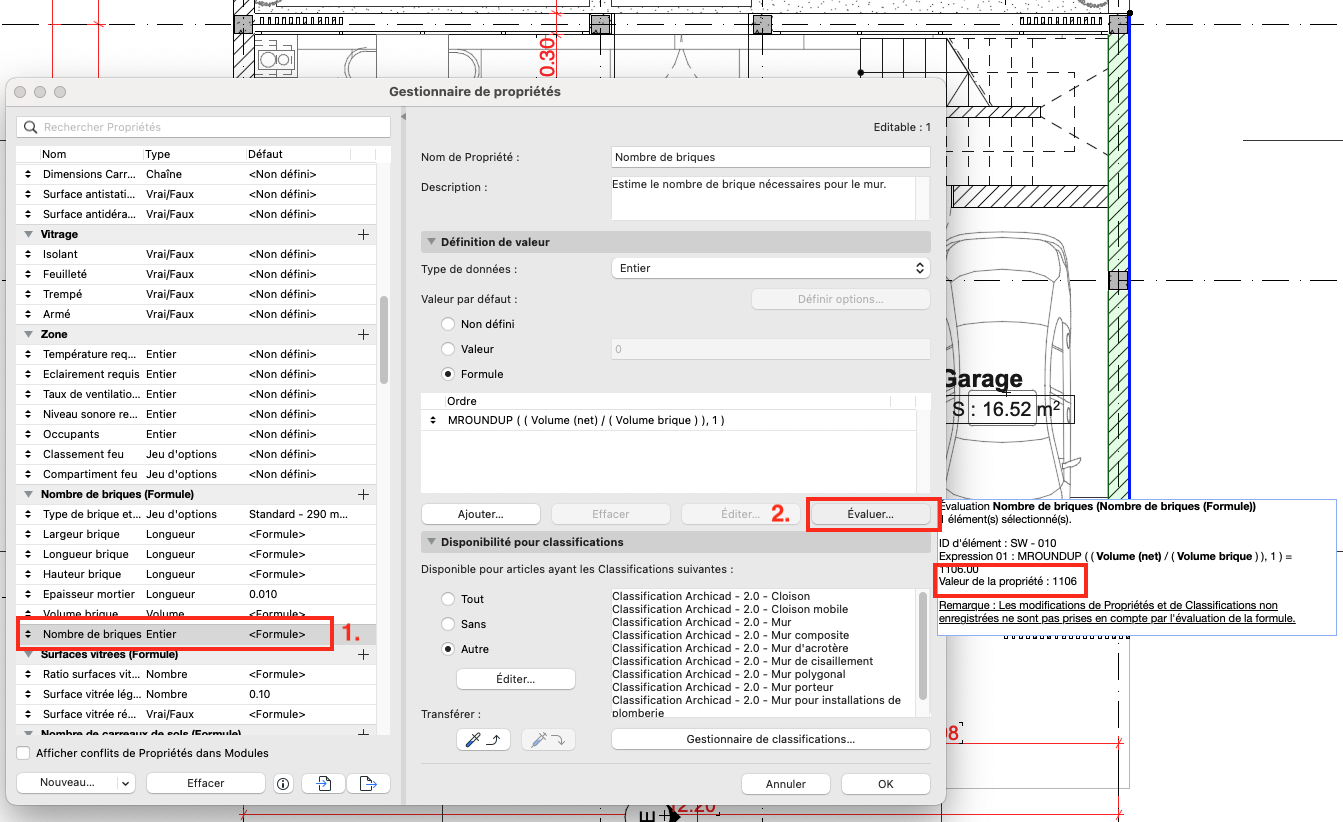This screenshot has width=1343, height=822.
Task: Open Gestionnaire de classifications
Action: pyautogui.click(x=770, y=739)
